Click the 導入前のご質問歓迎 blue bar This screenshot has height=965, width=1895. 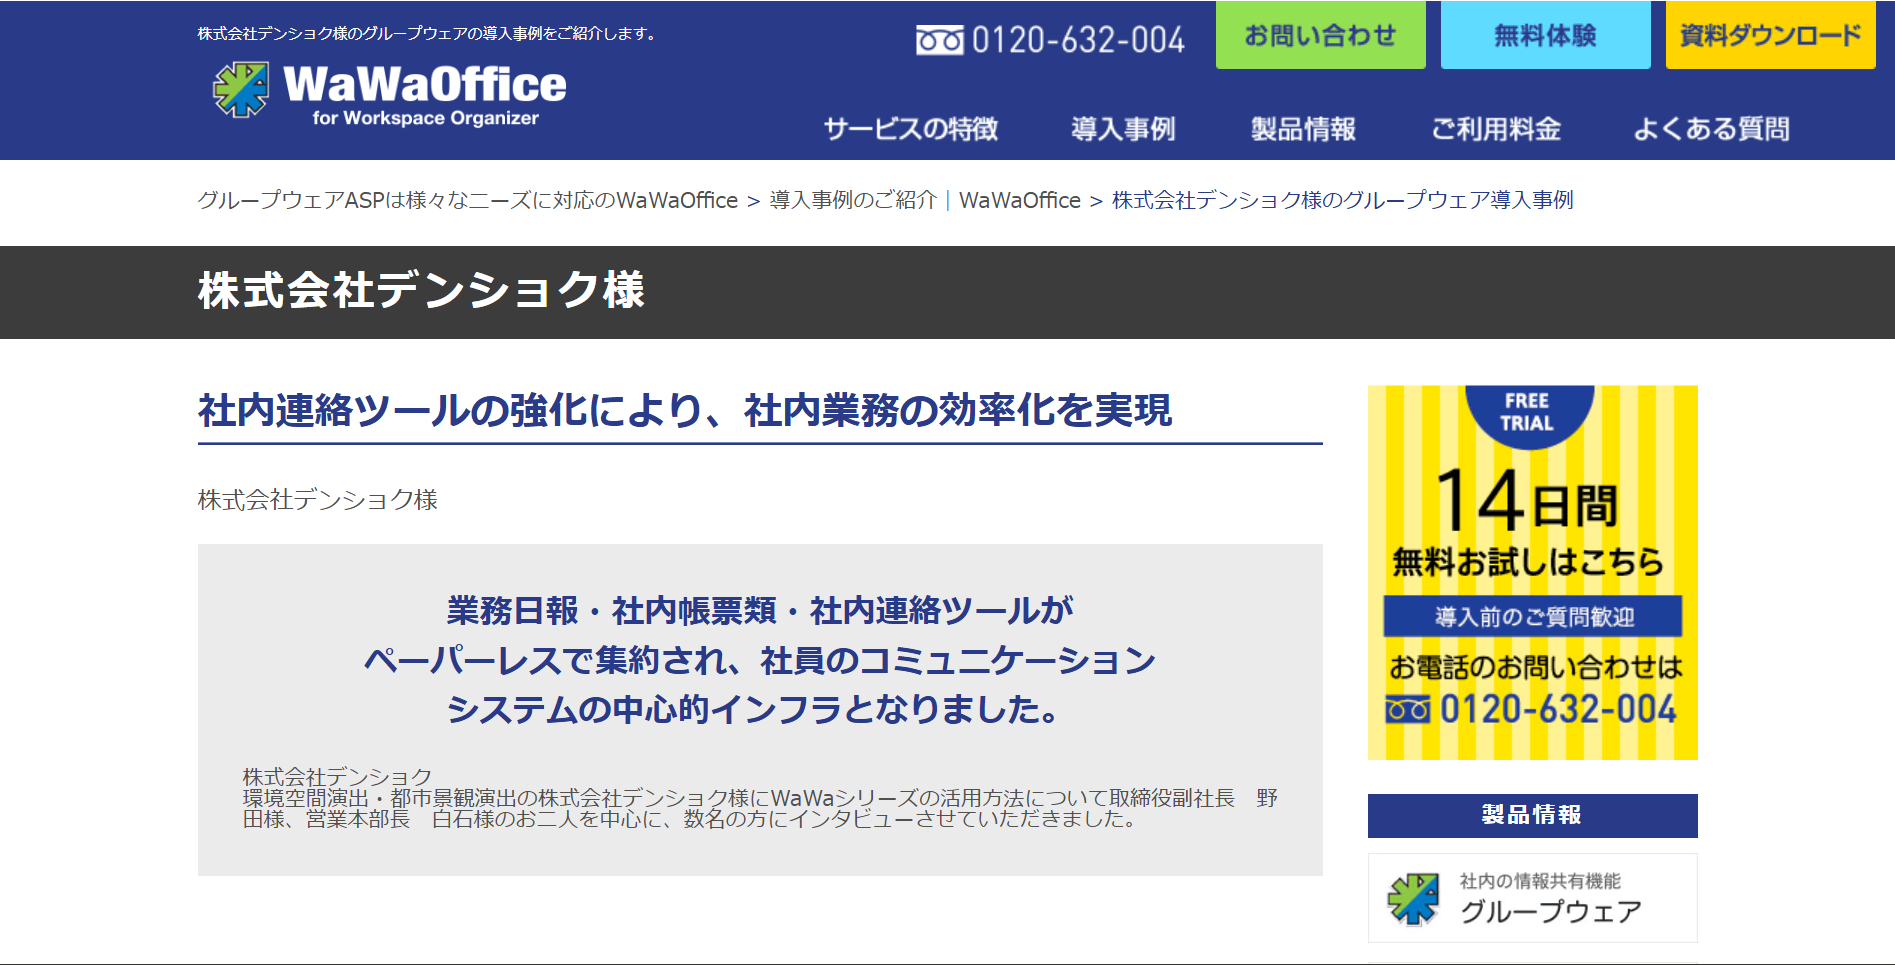1532,616
